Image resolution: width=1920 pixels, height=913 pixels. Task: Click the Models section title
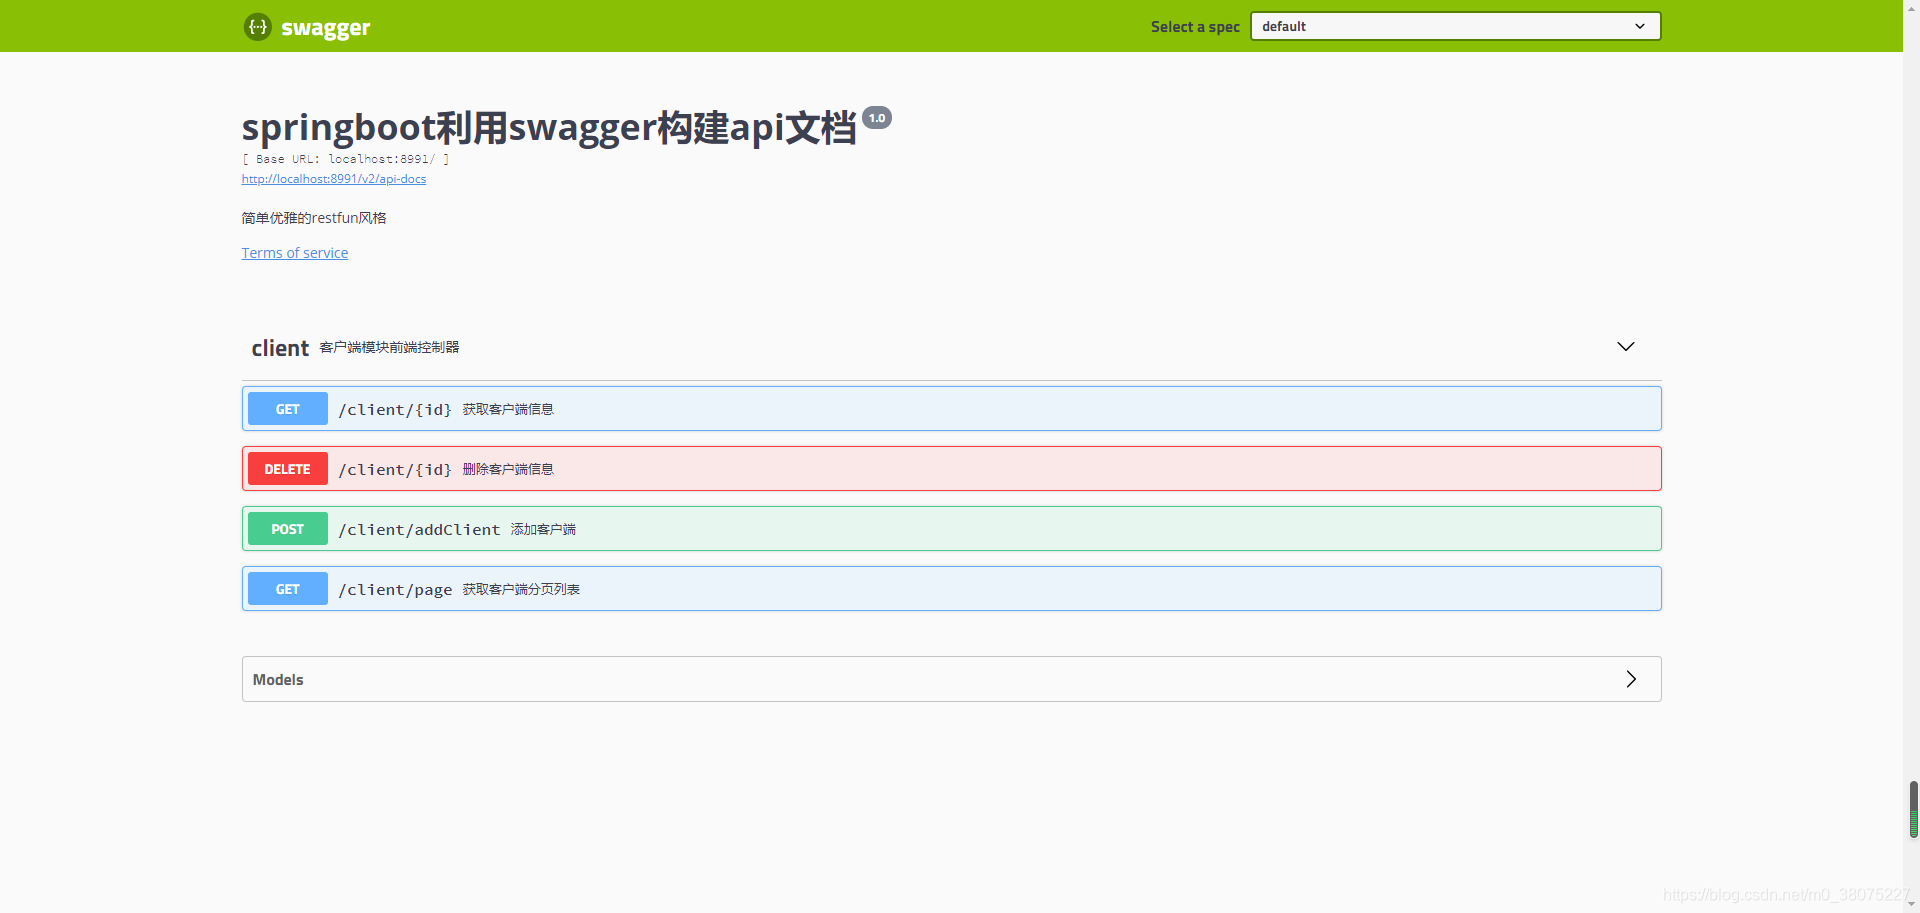point(278,679)
